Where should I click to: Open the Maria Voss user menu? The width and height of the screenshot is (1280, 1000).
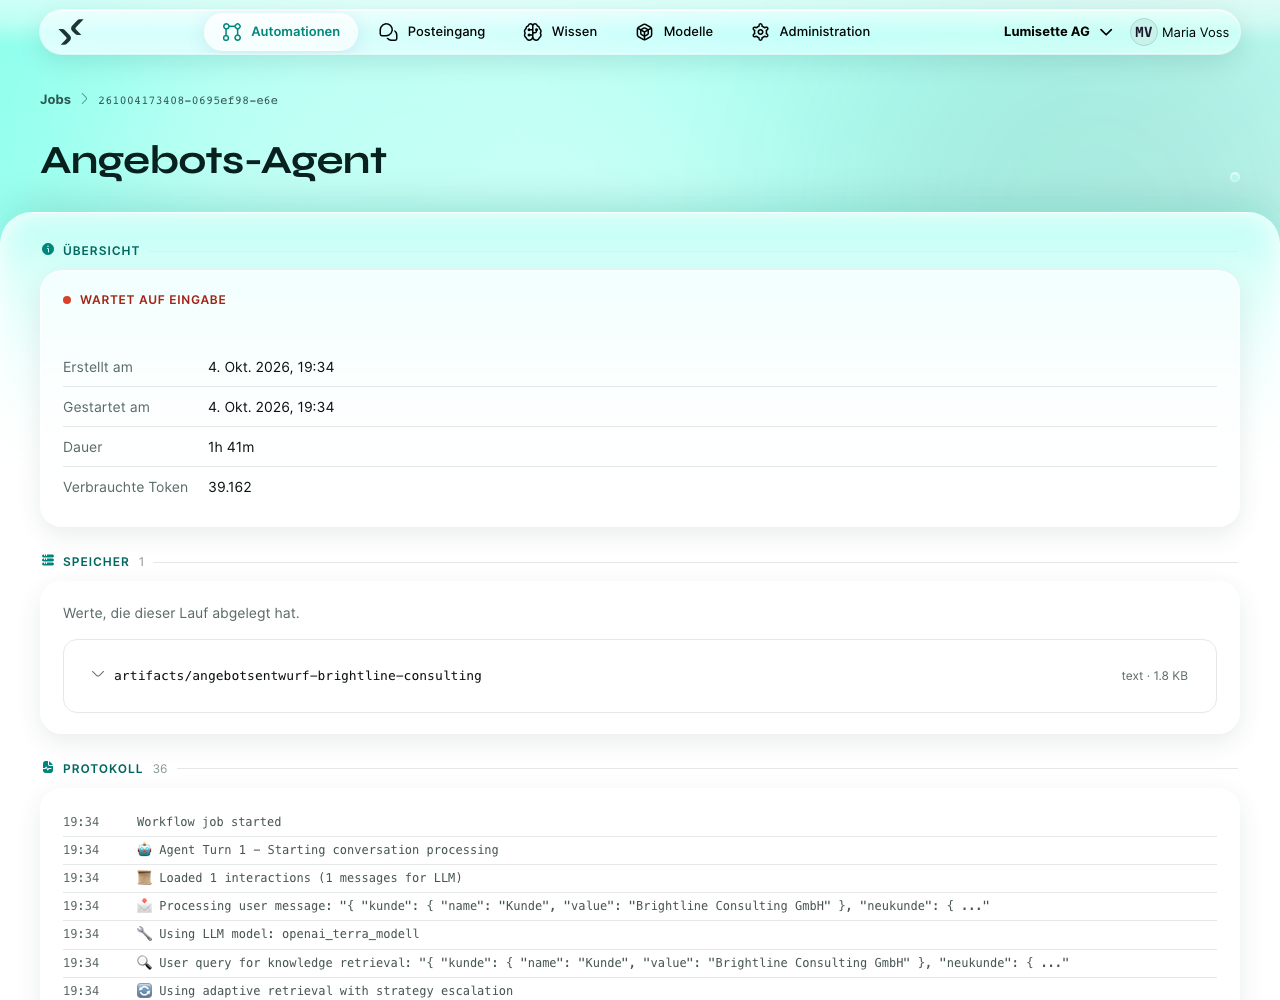click(1180, 32)
